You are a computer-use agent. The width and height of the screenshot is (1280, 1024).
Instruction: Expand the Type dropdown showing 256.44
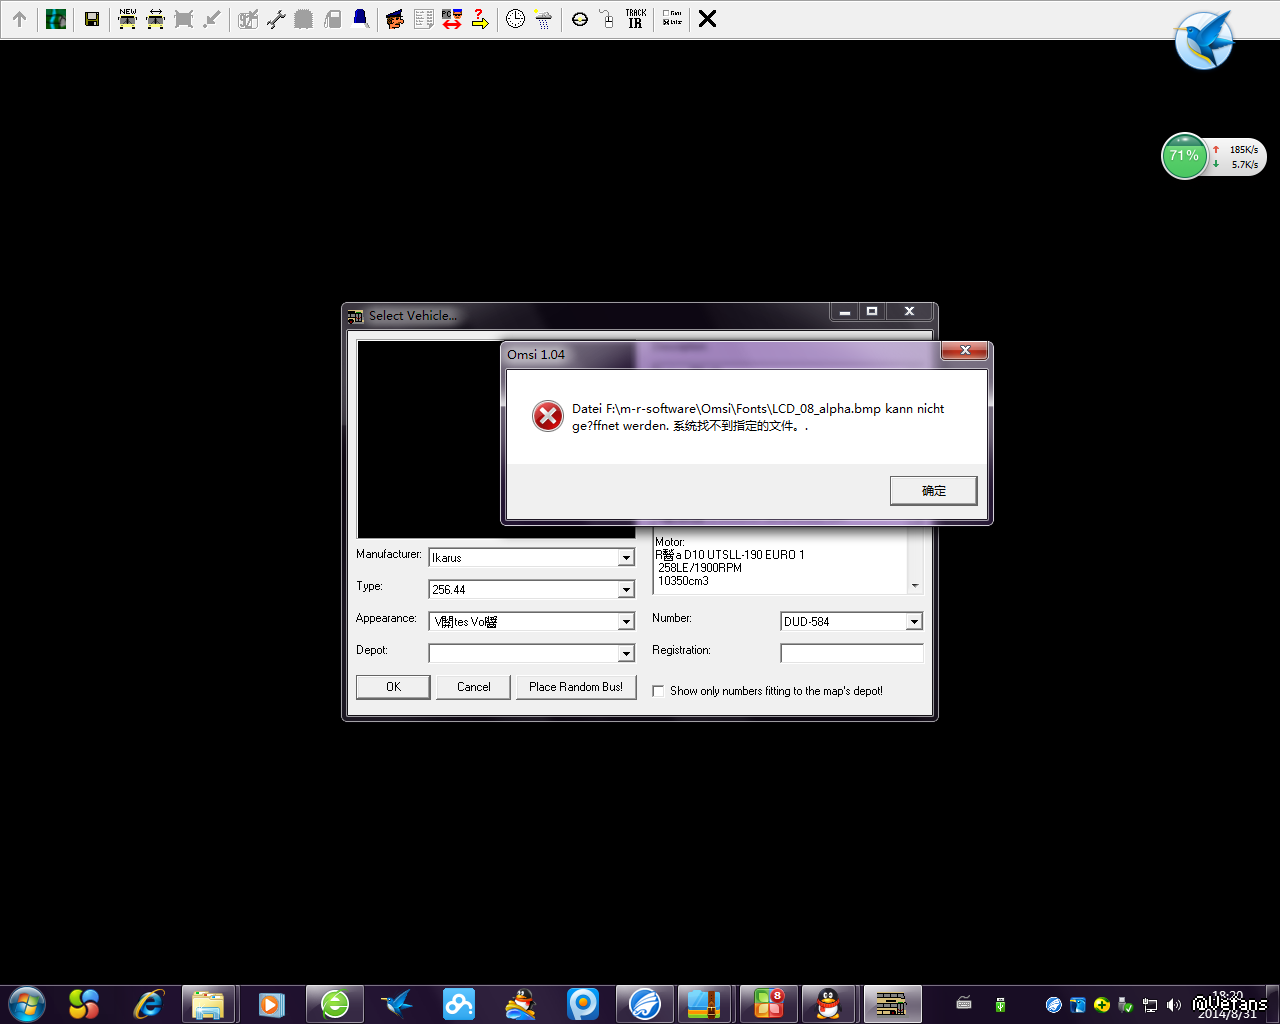[626, 590]
